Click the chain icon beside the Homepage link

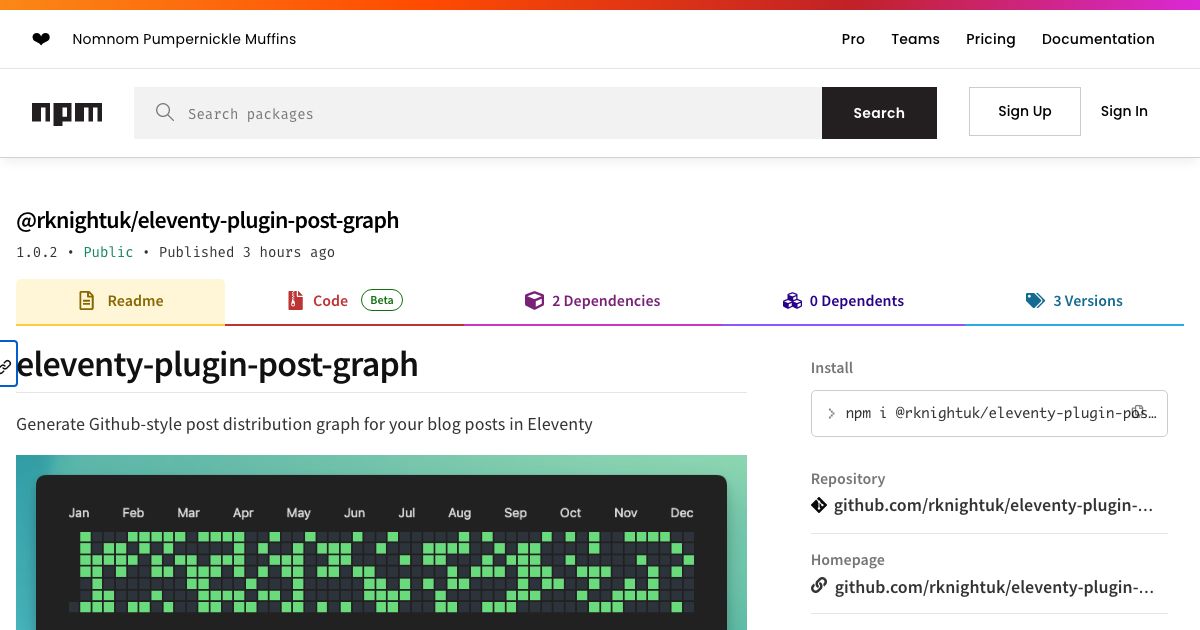point(819,587)
